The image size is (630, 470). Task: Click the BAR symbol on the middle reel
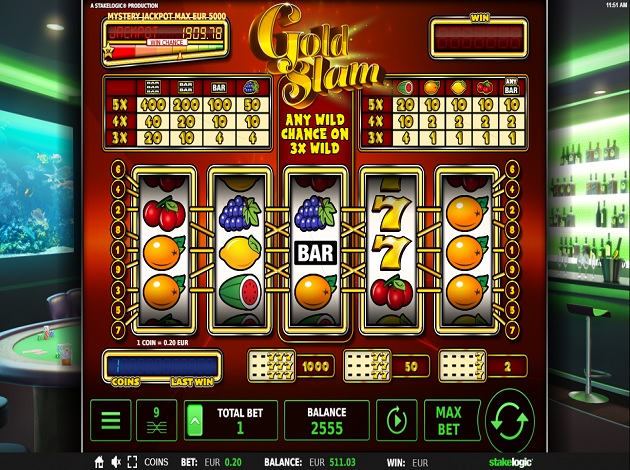[315, 253]
